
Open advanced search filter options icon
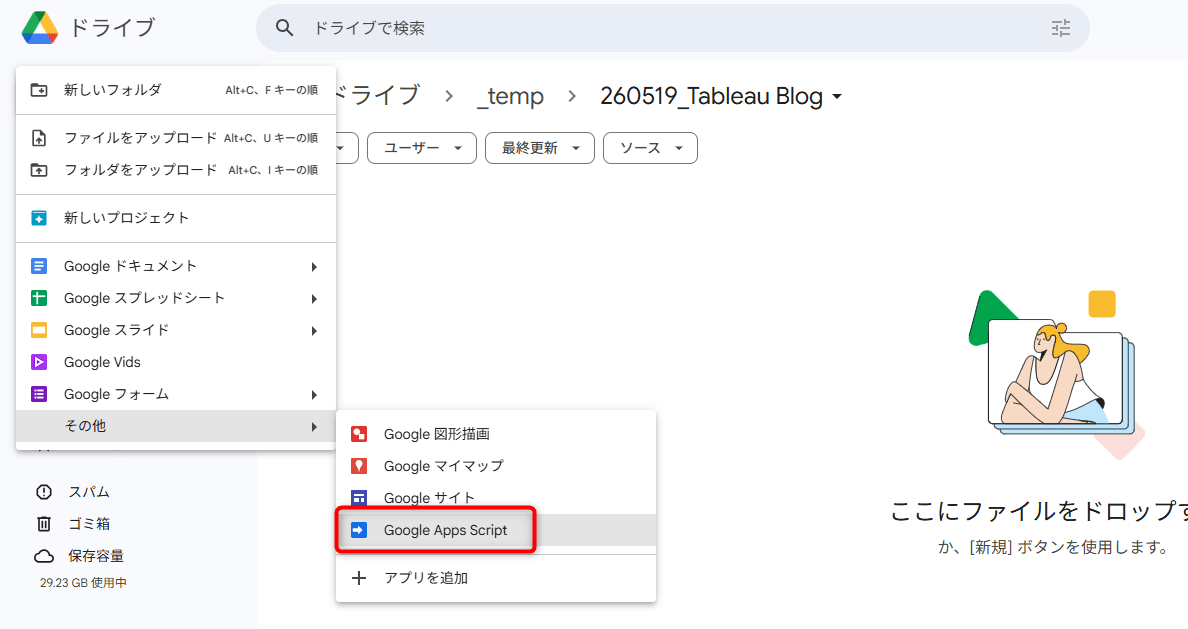point(1061,28)
